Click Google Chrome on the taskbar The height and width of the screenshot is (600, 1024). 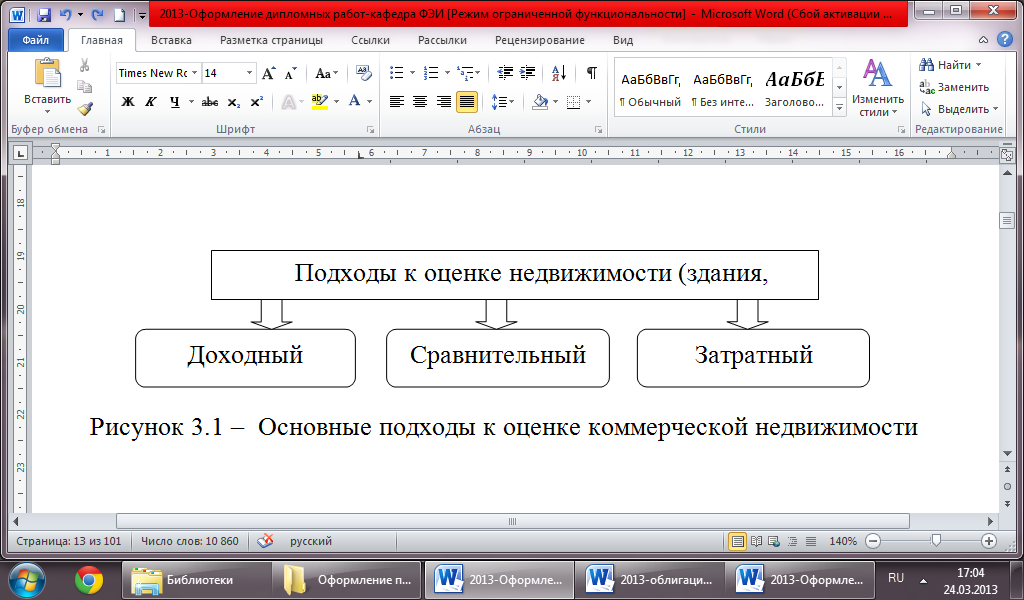tap(89, 580)
